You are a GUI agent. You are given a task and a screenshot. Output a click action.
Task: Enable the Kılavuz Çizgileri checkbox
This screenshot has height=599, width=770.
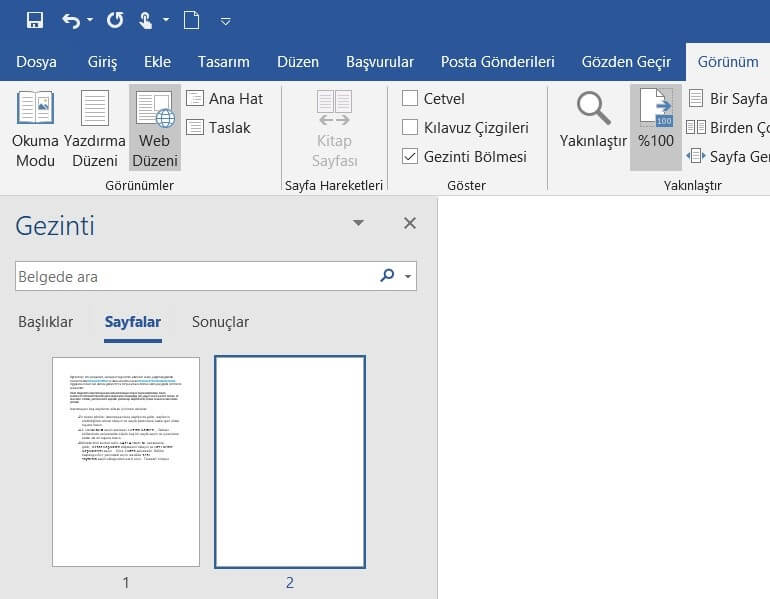[410, 128]
